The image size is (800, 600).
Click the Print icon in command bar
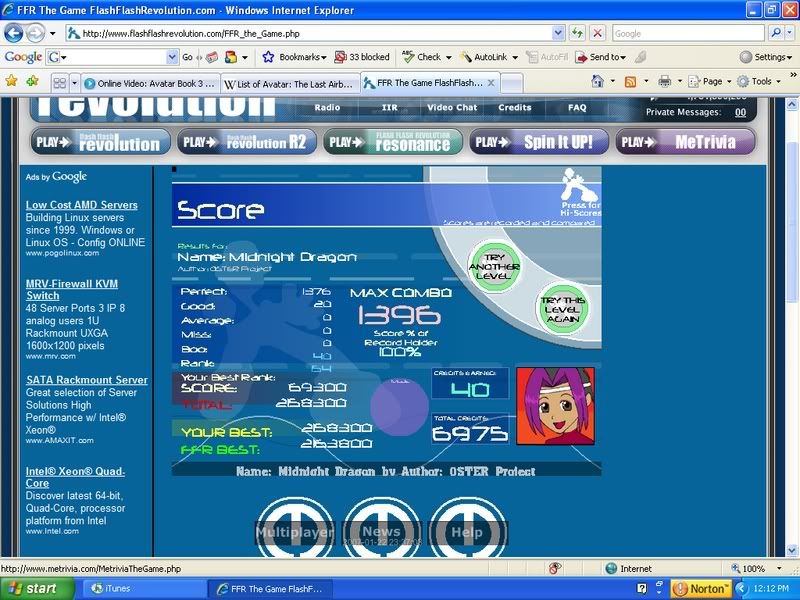[664, 82]
